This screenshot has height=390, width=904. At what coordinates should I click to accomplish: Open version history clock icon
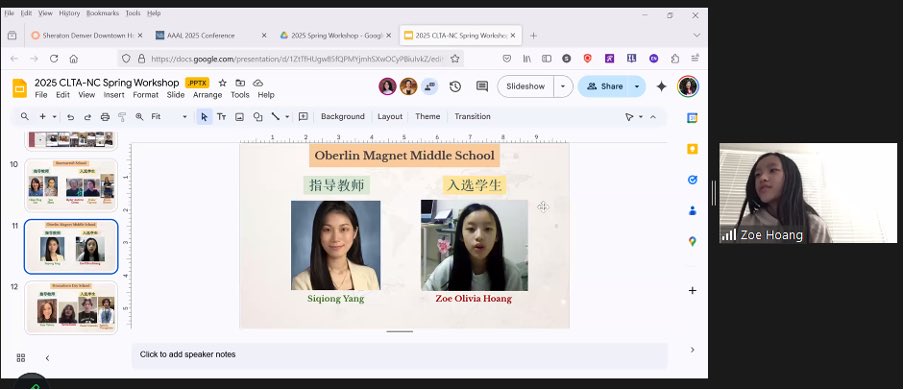455,87
